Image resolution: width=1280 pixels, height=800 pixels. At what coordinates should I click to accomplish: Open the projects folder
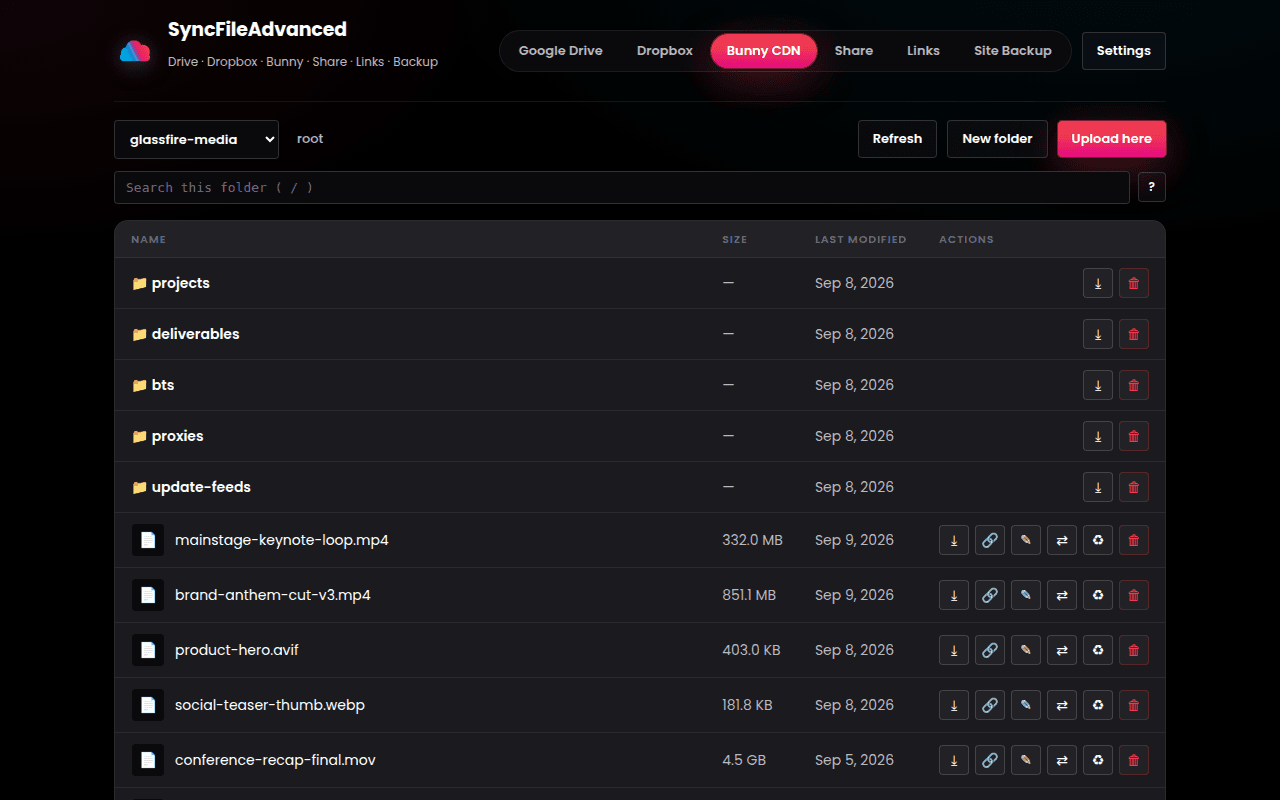[x=181, y=283]
